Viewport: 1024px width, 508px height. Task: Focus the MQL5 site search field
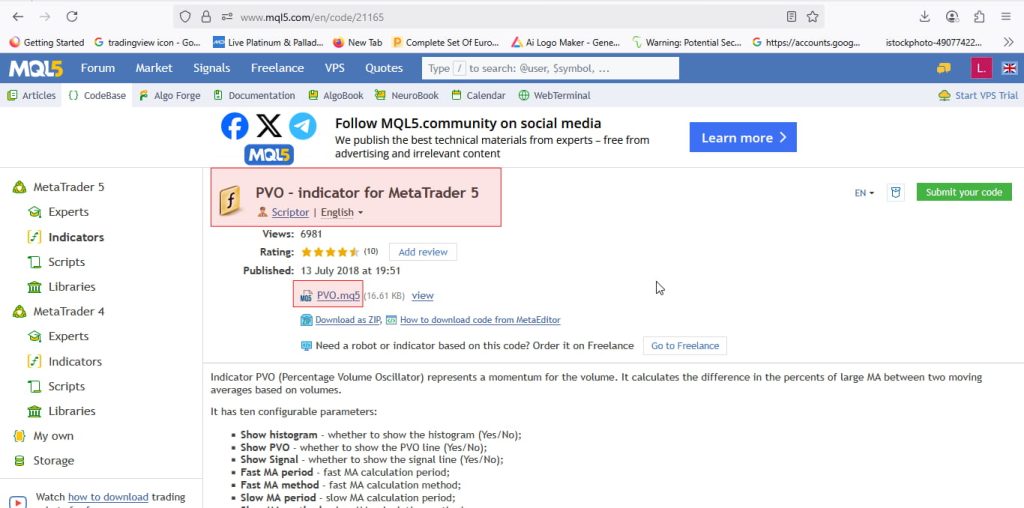point(550,68)
